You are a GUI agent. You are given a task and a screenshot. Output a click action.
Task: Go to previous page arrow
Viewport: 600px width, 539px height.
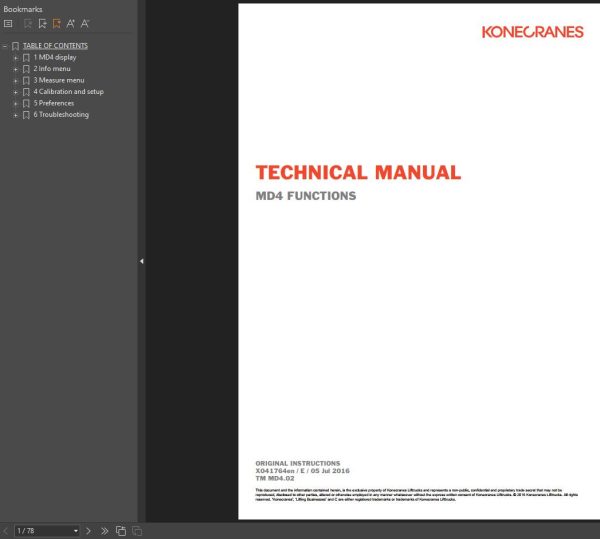click(x=5, y=531)
